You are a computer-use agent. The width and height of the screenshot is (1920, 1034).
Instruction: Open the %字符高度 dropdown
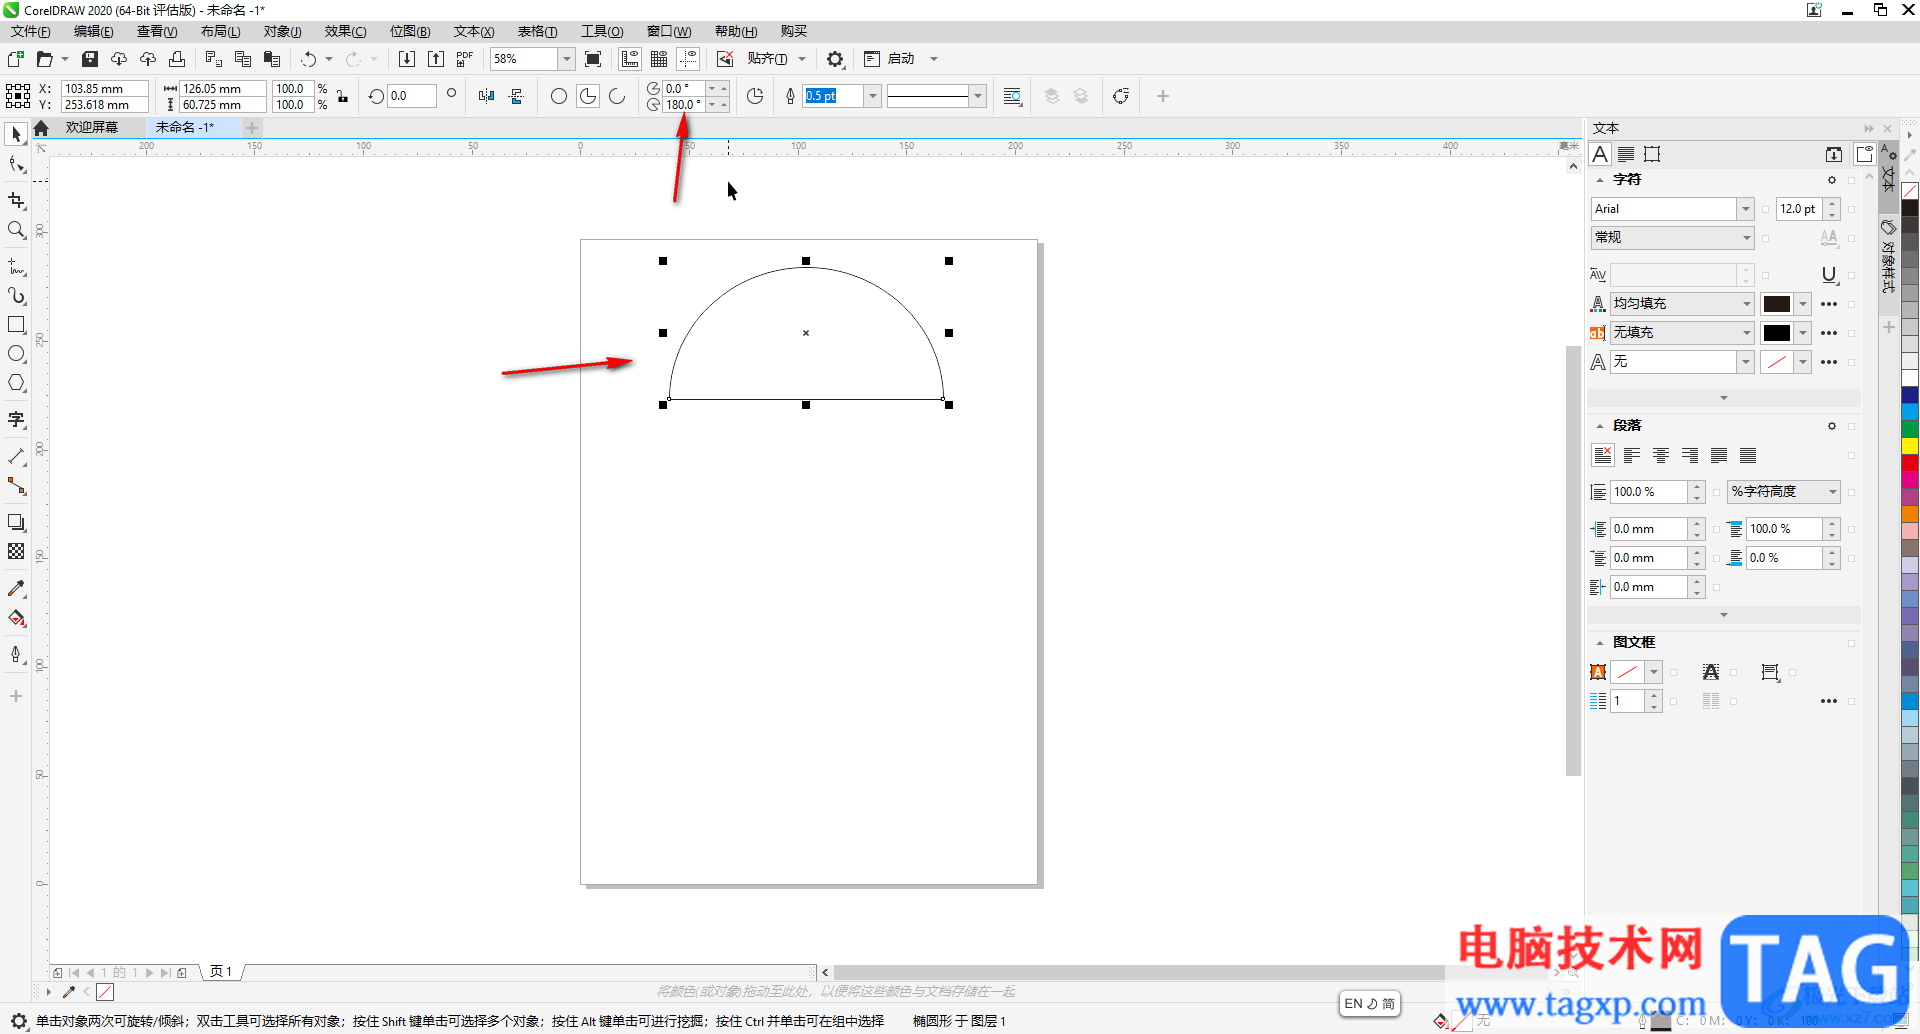[x=1833, y=492]
